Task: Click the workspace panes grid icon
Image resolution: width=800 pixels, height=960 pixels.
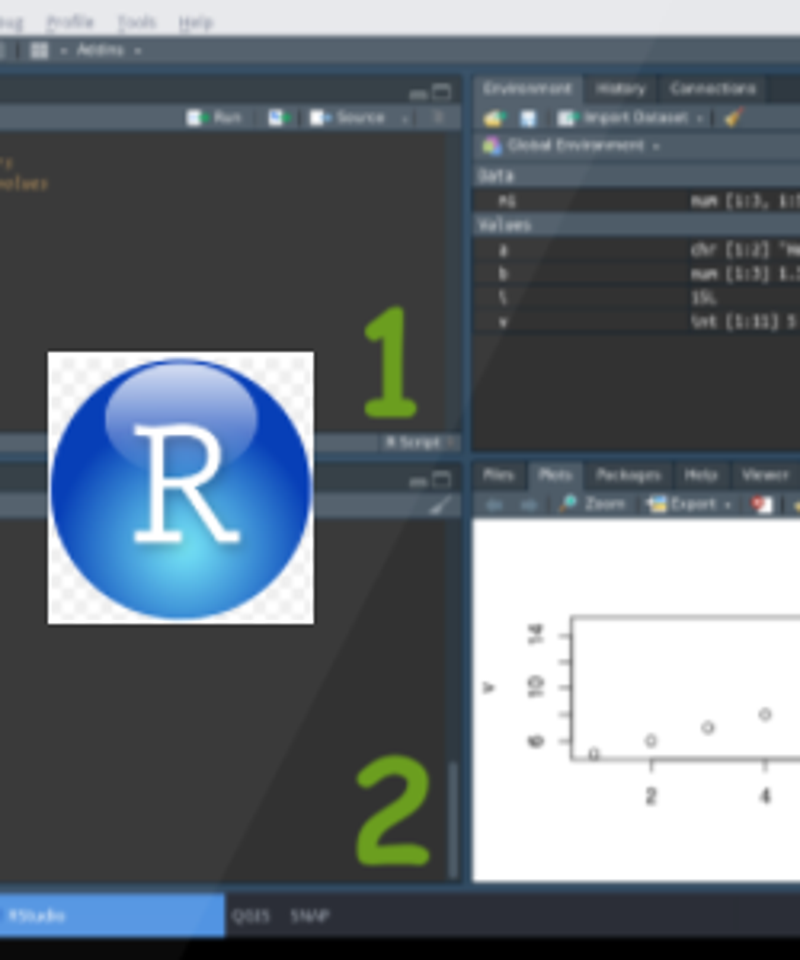Action: click(39, 51)
